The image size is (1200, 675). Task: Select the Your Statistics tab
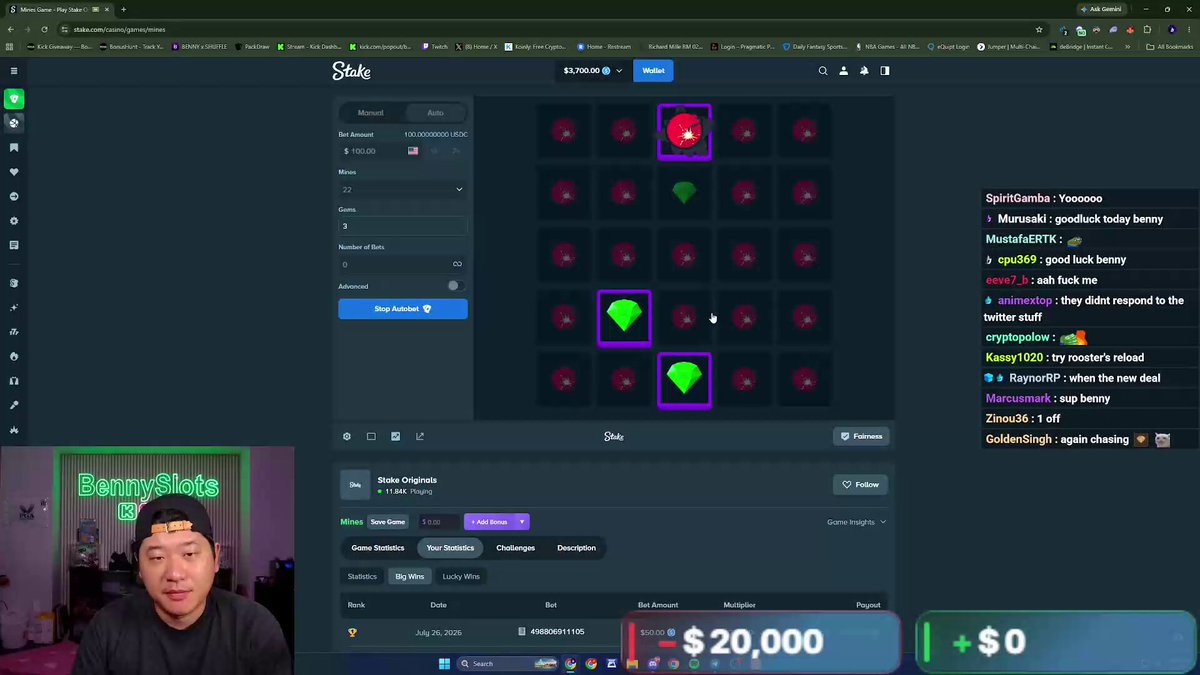tap(450, 548)
